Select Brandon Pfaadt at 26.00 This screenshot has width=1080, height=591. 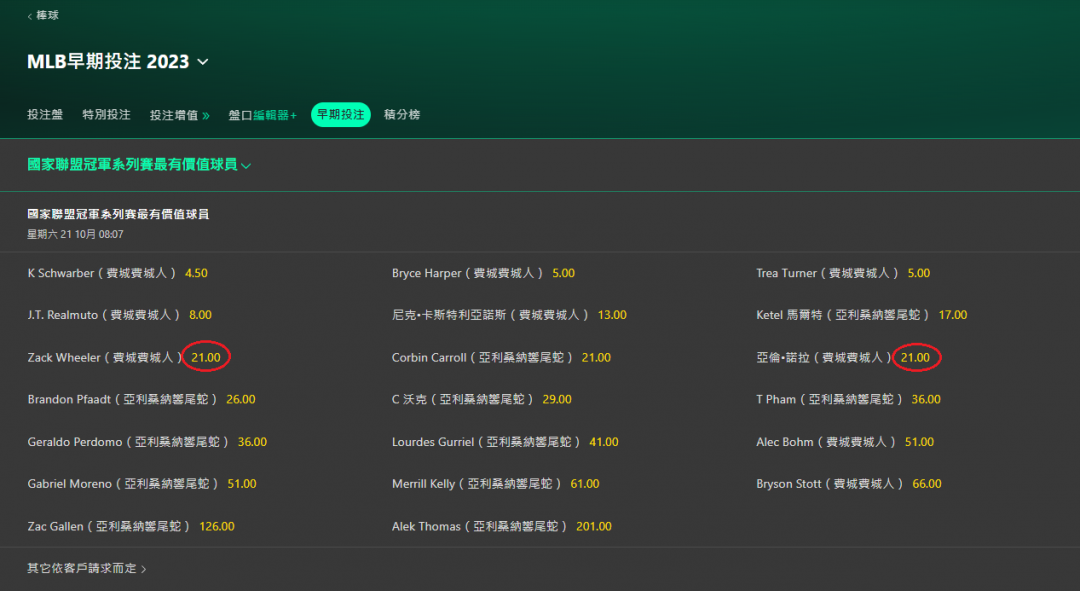click(241, 400)
